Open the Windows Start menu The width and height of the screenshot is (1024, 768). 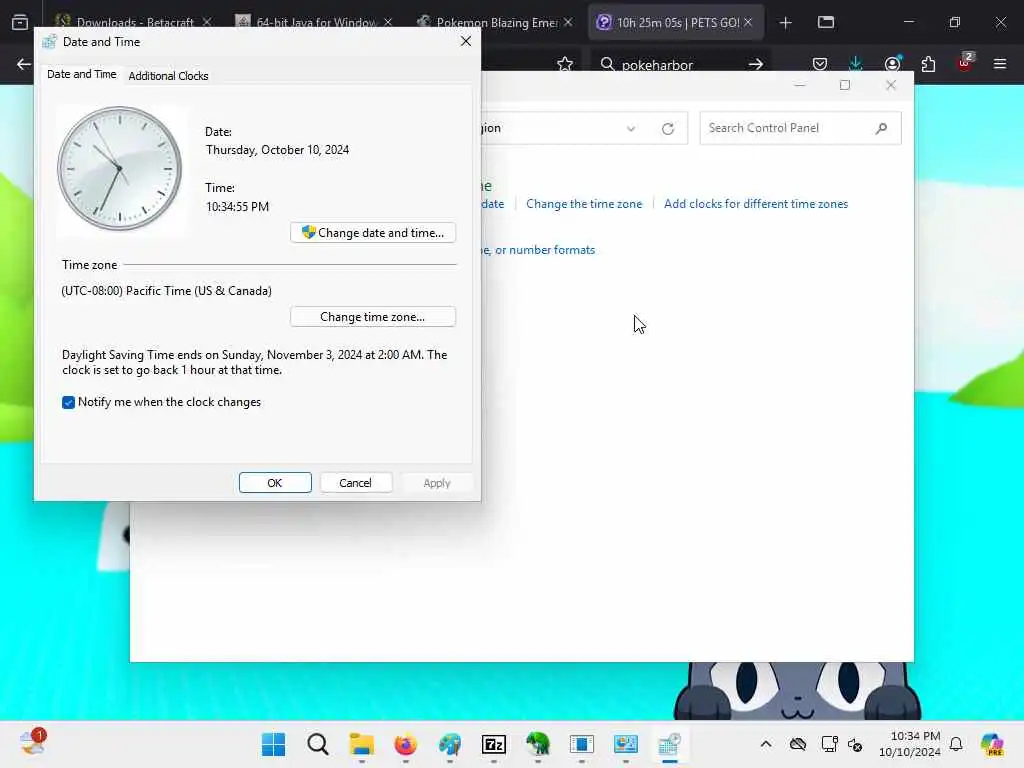[x=273, y=744]
